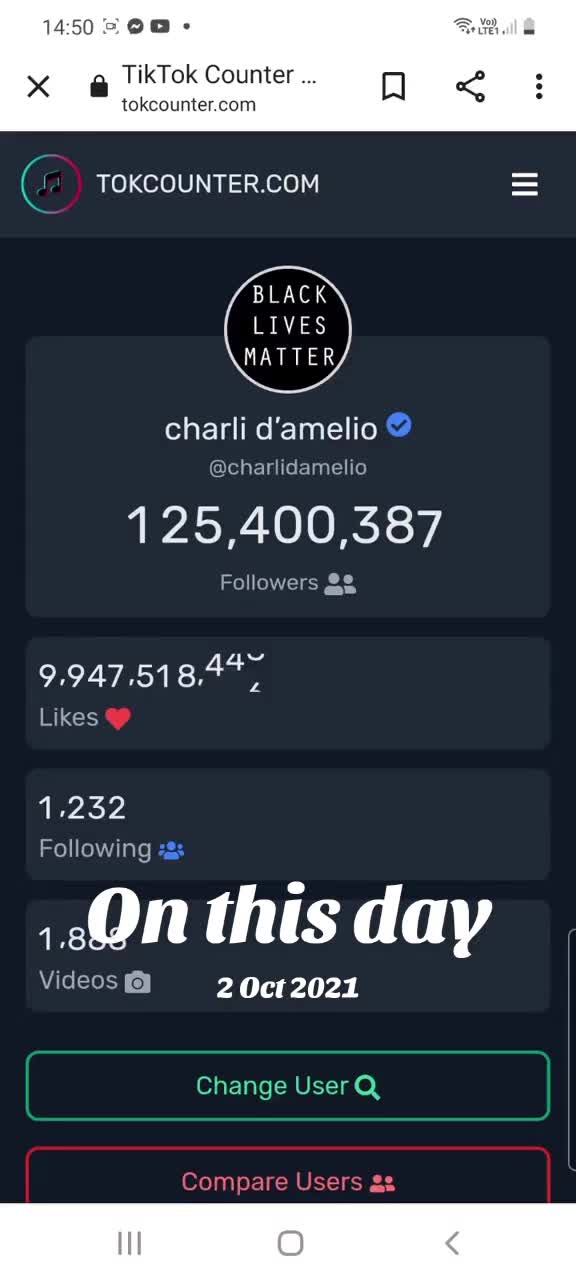This screenshot has height=1280, width=576.
Task: Click the TokCounter music note logo
Action: click(x=51, y=184)
